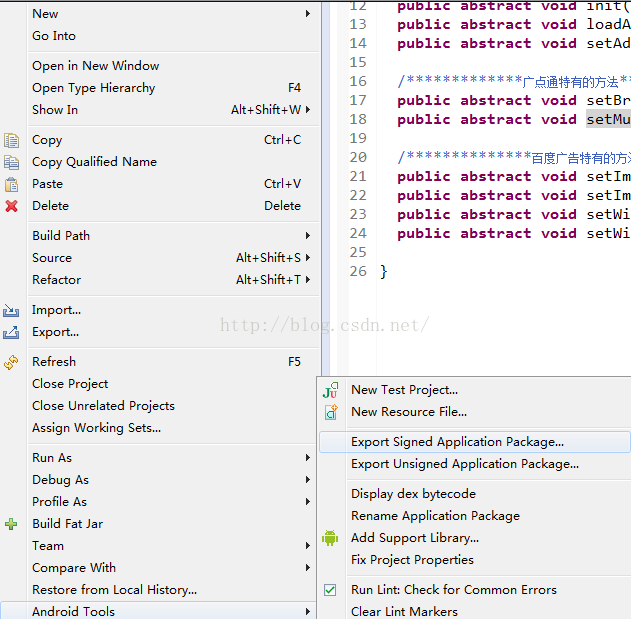
Task: Click the Refresh icon
Action: tap(12, 362)
